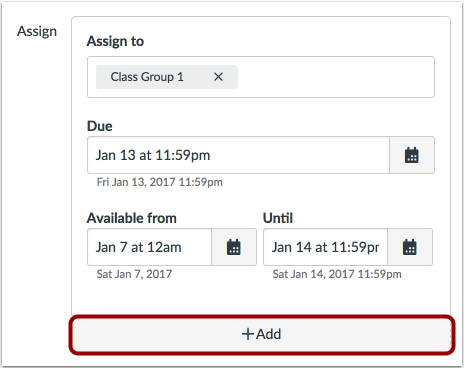Click the Assign to heading
The width and height of the screenshot is (464, 368).
[x=115, y=41]
